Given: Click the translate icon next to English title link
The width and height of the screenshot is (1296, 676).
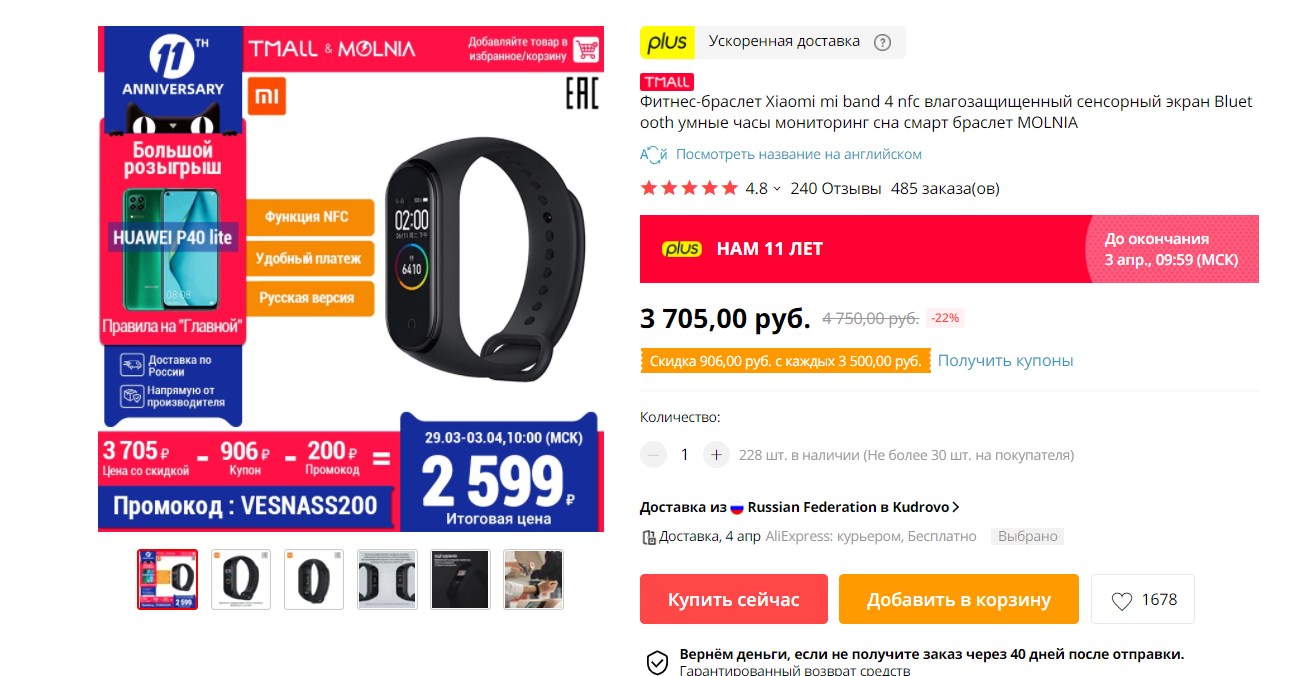Looking at the screenshot, I should pyautogui.click(x=653, y=154).
